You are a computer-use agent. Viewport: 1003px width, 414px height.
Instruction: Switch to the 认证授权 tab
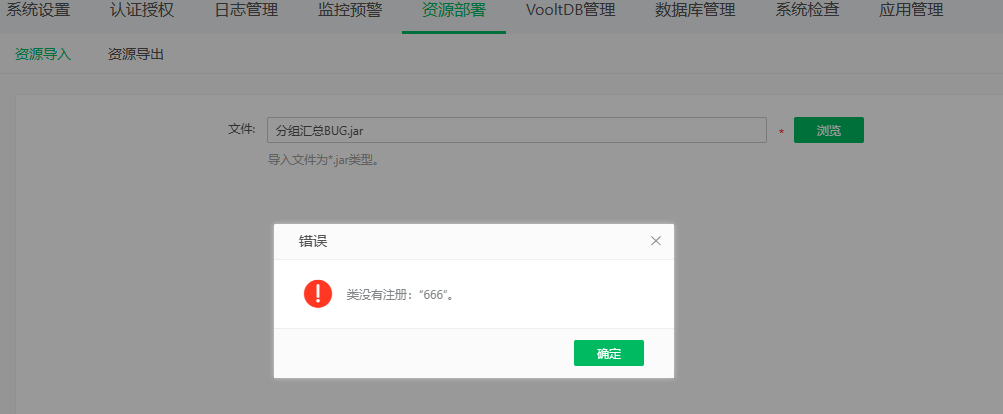[143, 12]
